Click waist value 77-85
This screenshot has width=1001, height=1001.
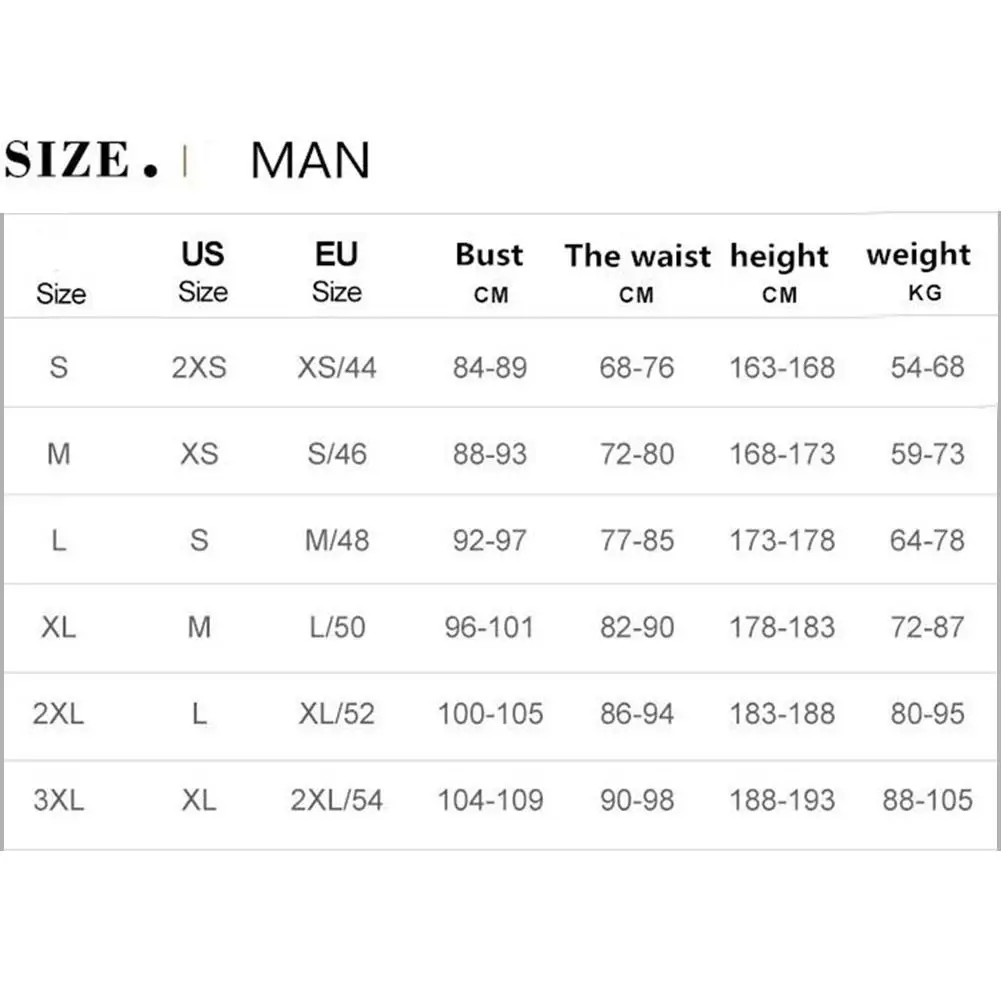tap(637, 541)
